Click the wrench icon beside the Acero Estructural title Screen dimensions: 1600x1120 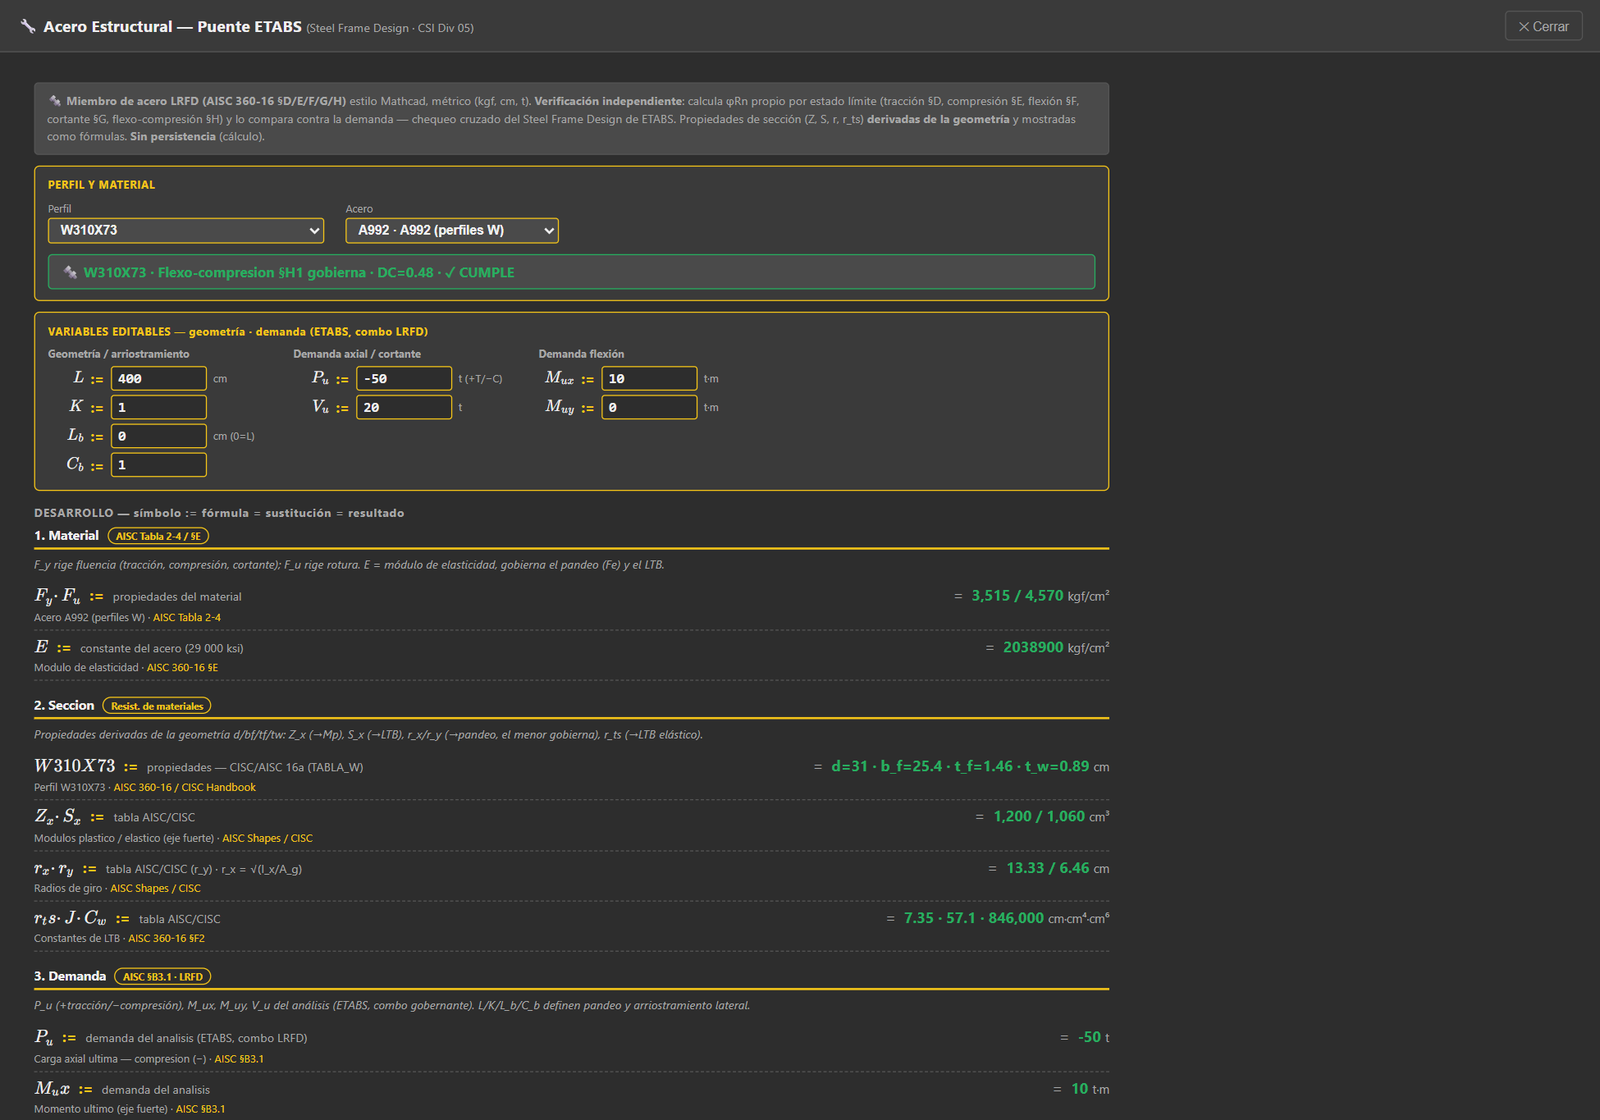click(28, 27)
